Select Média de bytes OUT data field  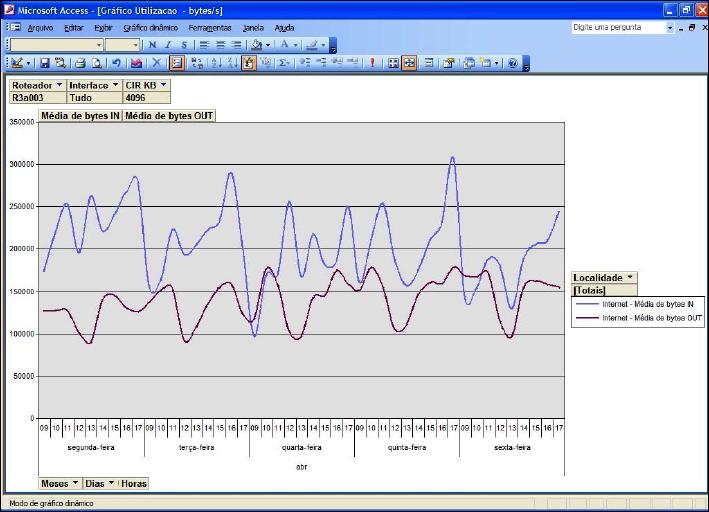click(169, 116)
